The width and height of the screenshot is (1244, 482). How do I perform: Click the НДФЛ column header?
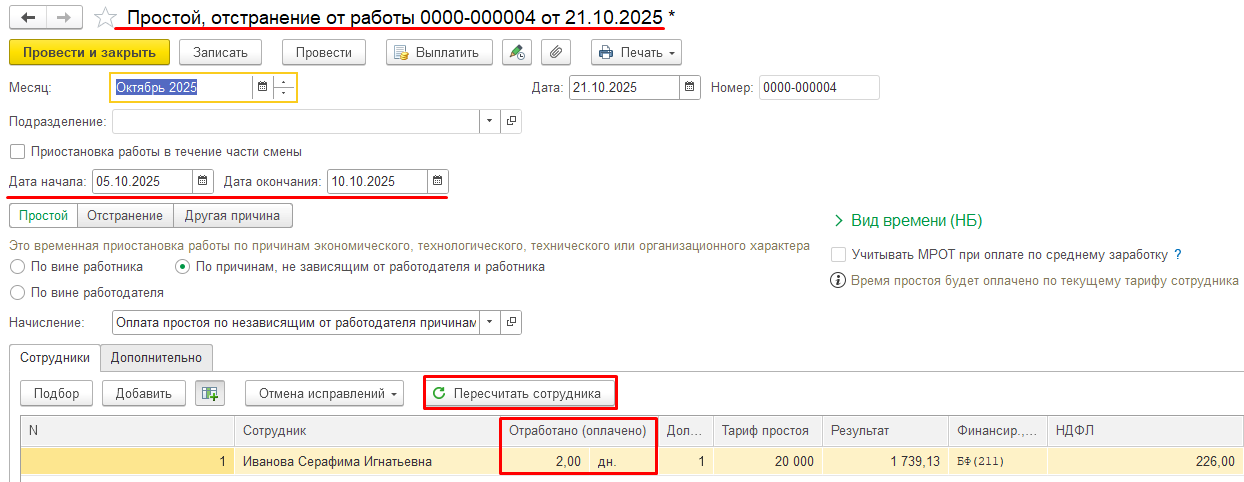(1145, 431)
